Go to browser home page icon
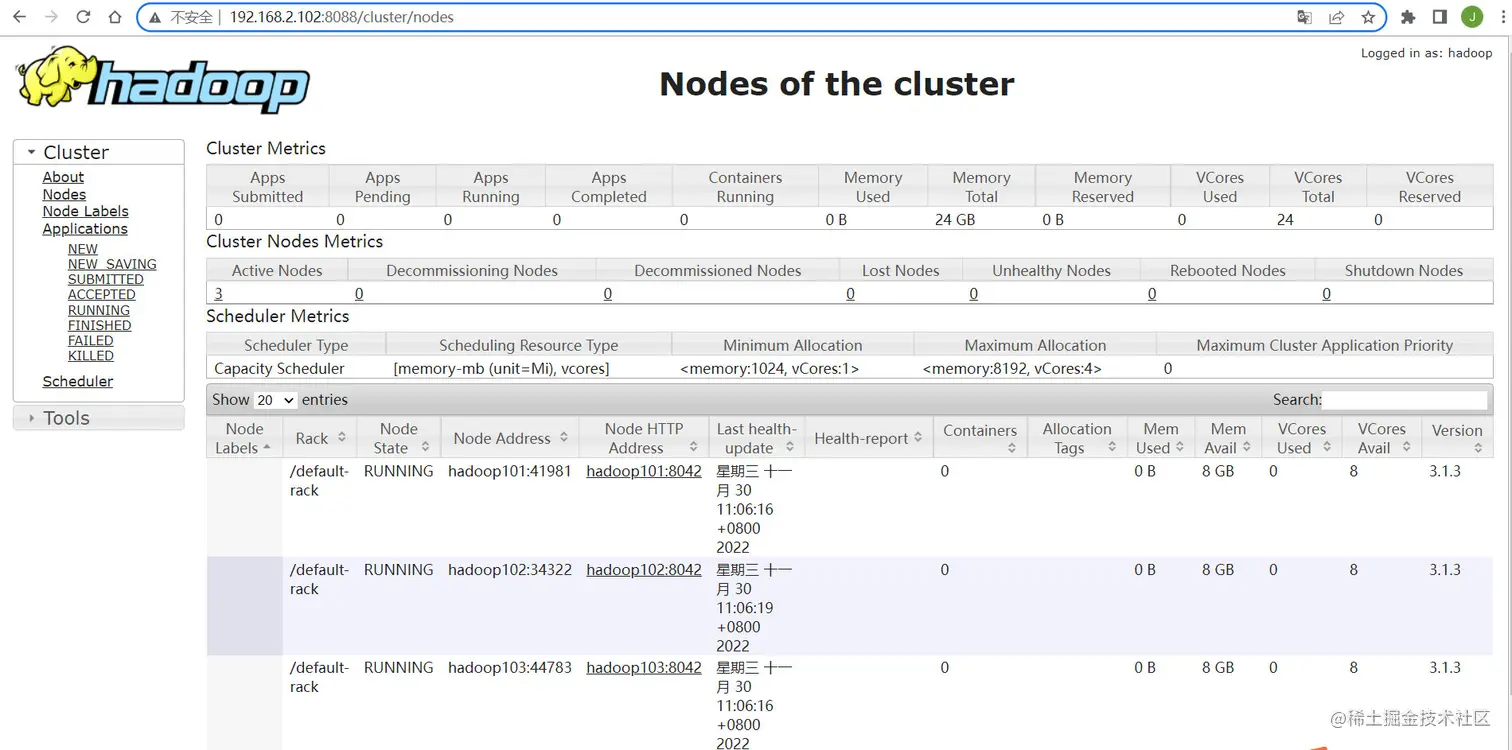Screen dimensions: 1512x750 115,17
